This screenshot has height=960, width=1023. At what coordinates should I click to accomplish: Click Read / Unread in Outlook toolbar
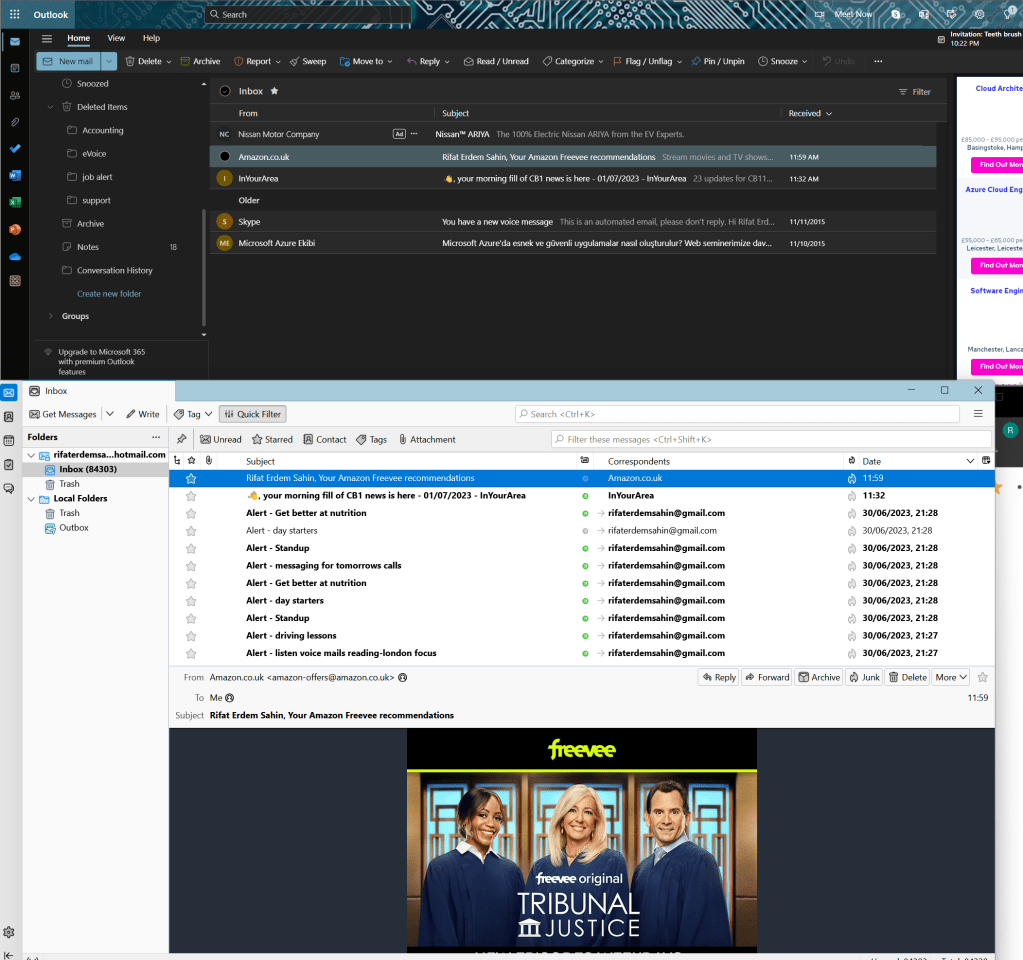[496, 61]
